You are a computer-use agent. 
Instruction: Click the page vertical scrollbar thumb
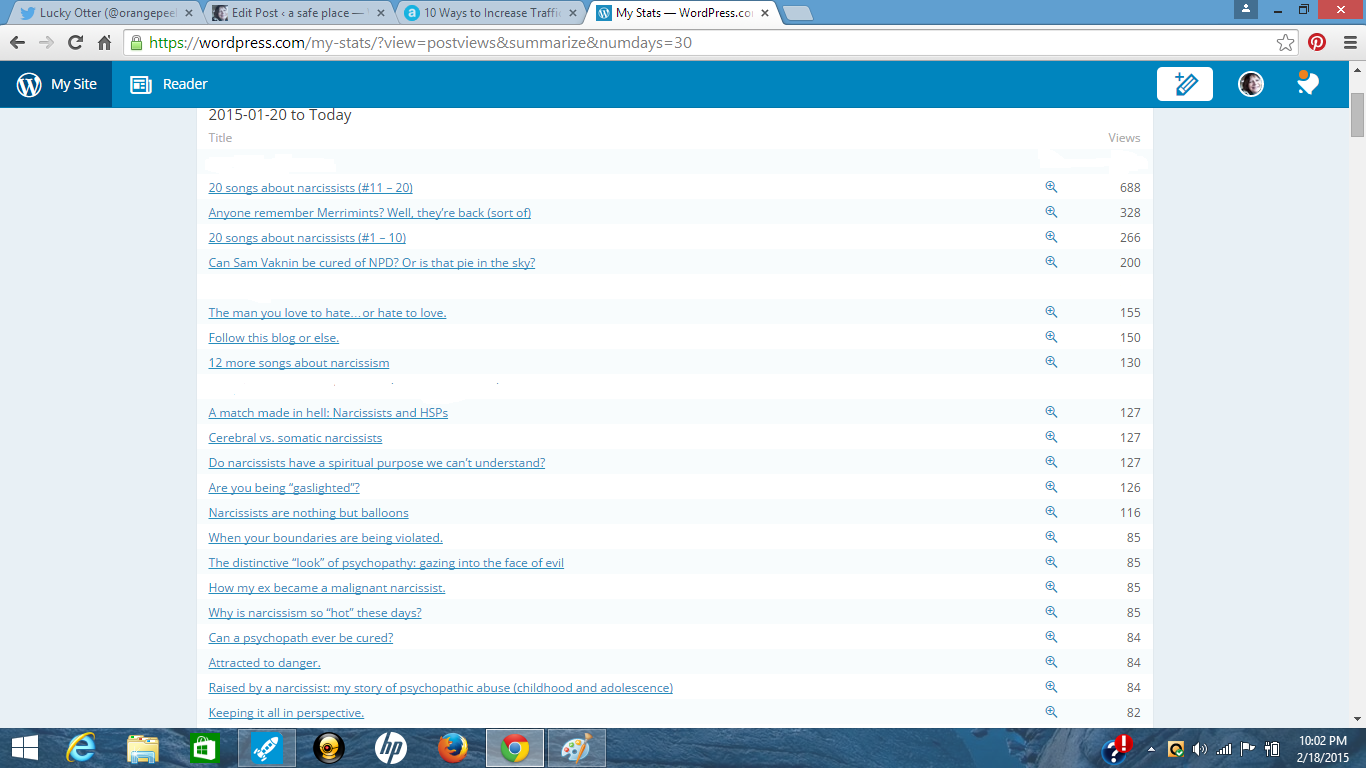pyautogui.click(x=1357, y=115)
